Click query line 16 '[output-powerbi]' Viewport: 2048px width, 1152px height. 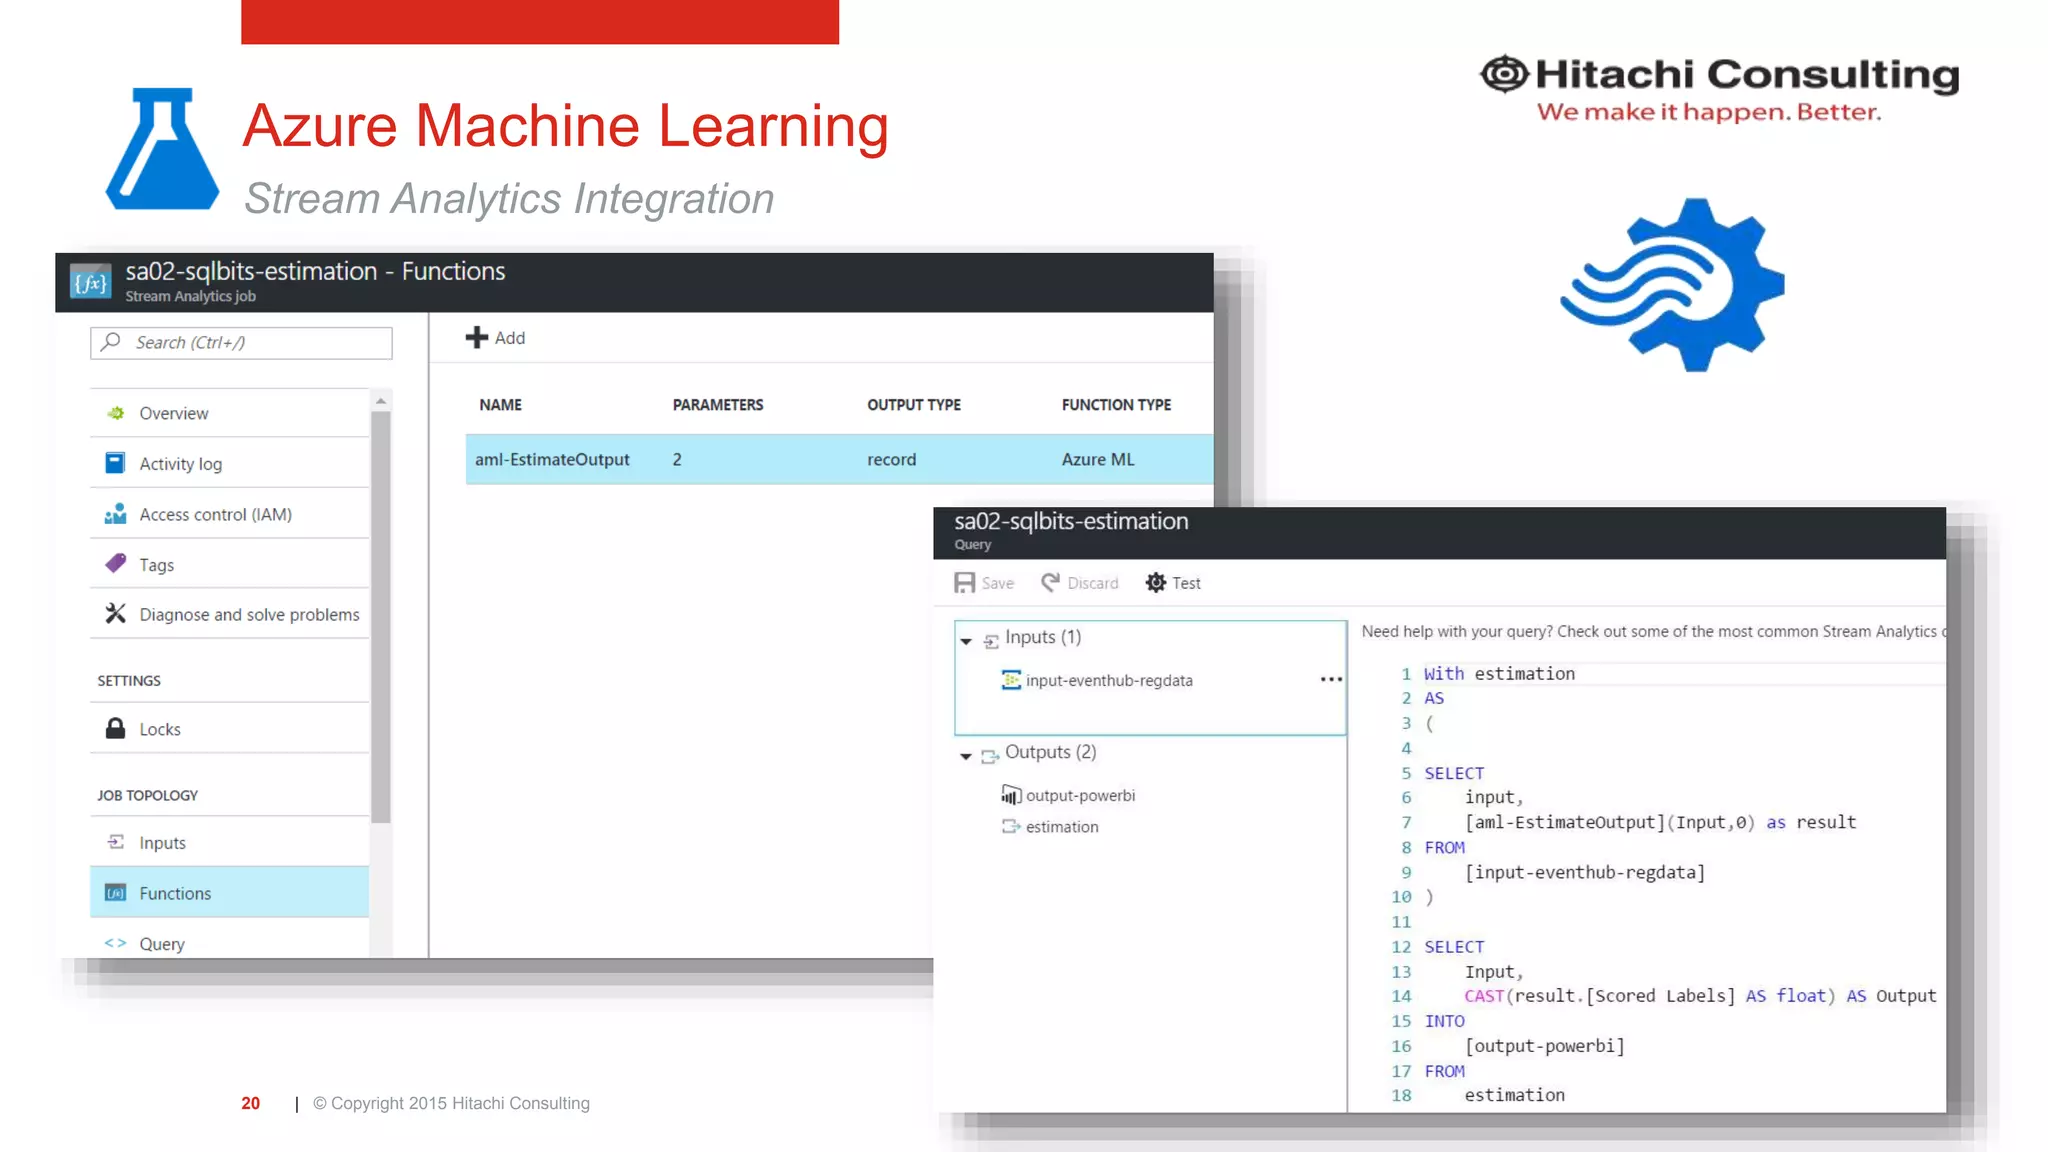1545,1046
